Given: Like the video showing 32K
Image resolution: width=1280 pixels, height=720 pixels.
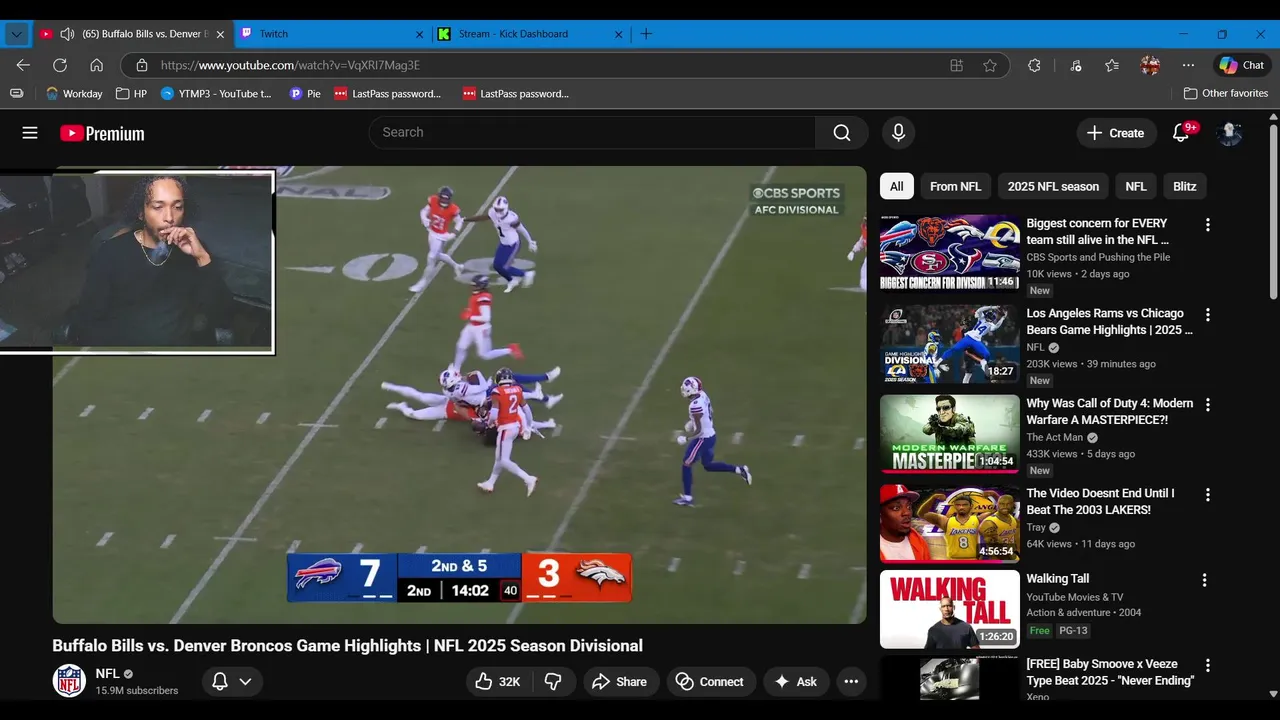Looking at the screenshot, I should point(498,681).
